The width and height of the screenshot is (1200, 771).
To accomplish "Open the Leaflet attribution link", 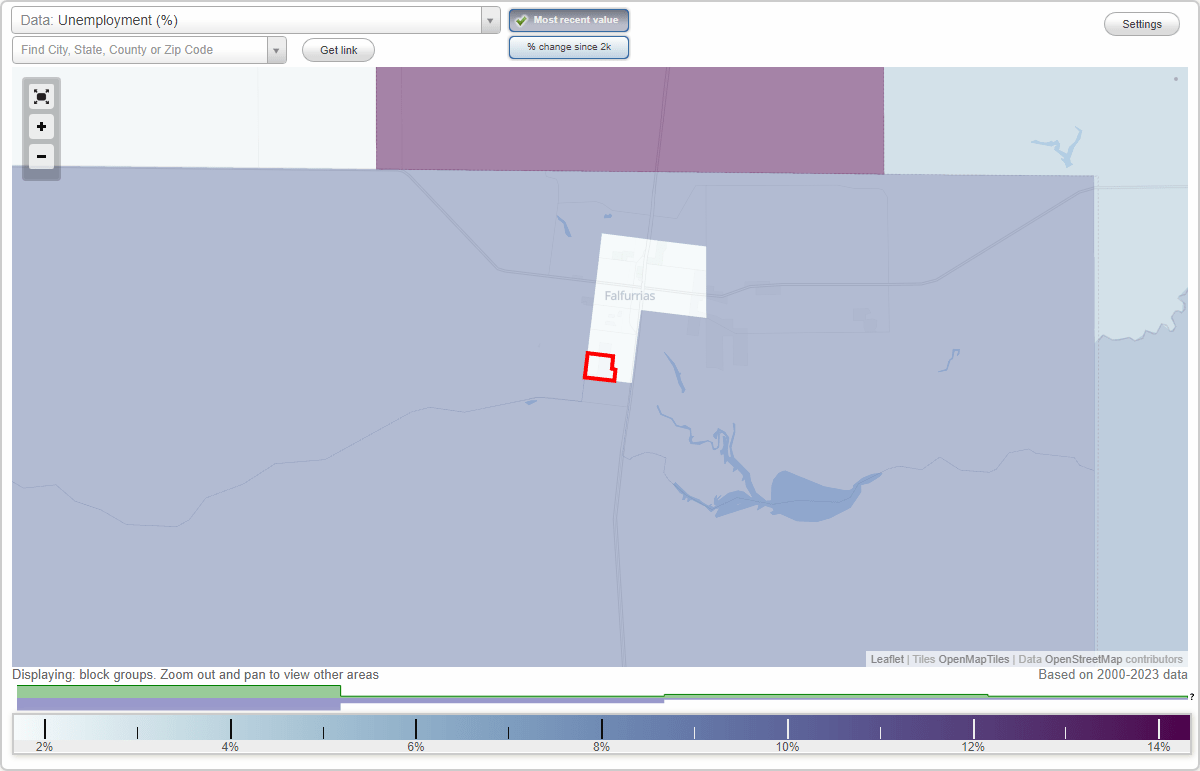I will [x=887, y=659].
